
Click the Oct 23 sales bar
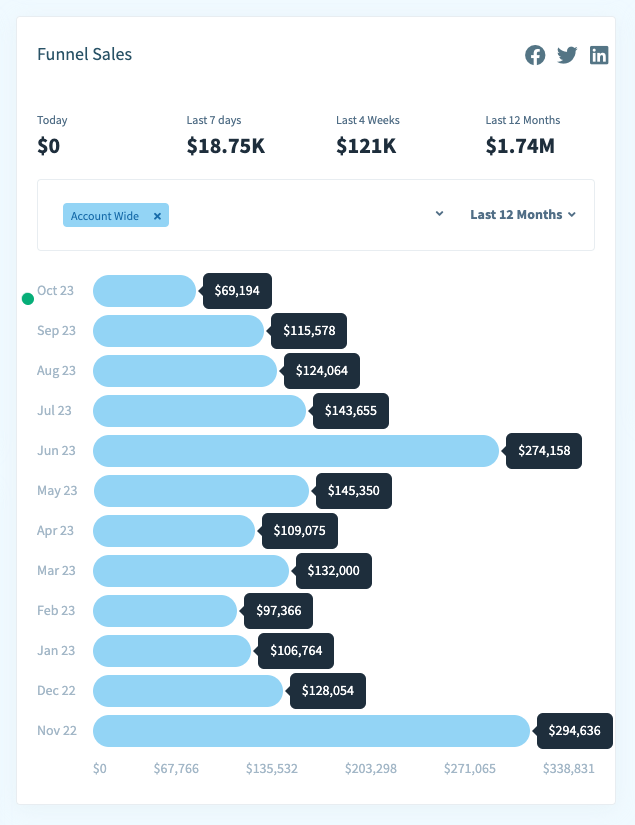(x=144, y=291)
